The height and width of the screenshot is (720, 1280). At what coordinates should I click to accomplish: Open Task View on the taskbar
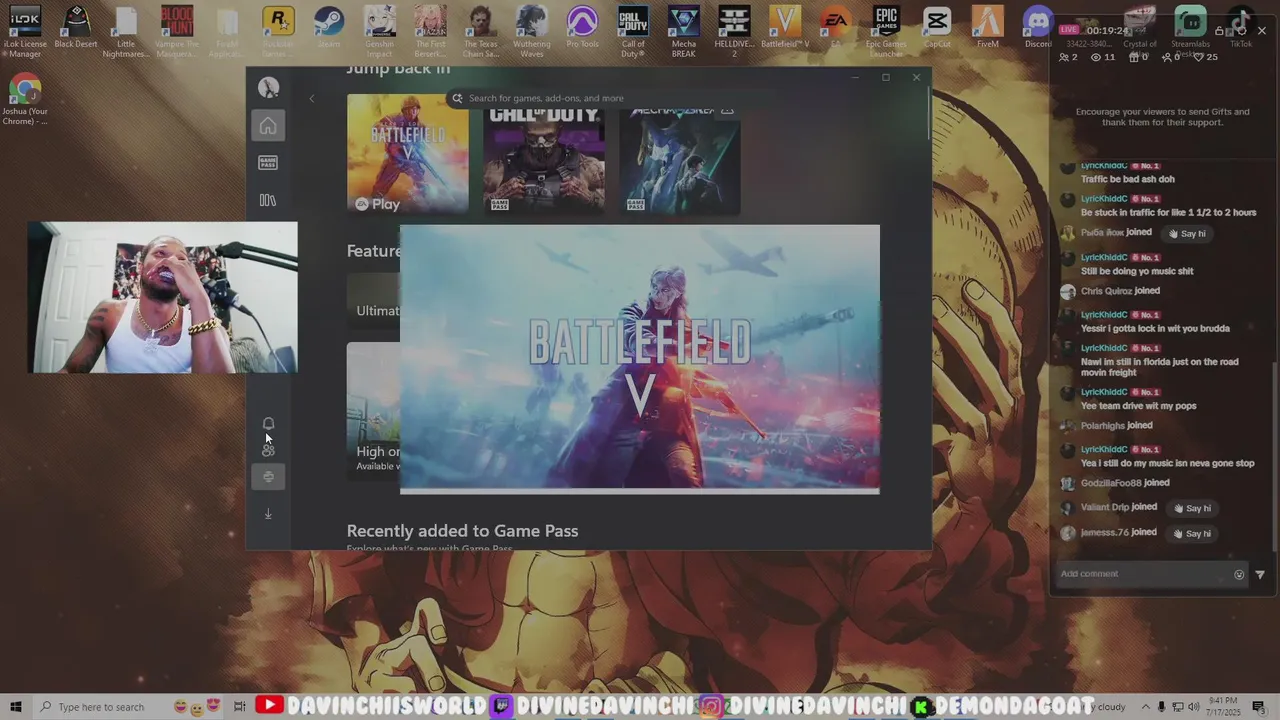pos(239,707)
